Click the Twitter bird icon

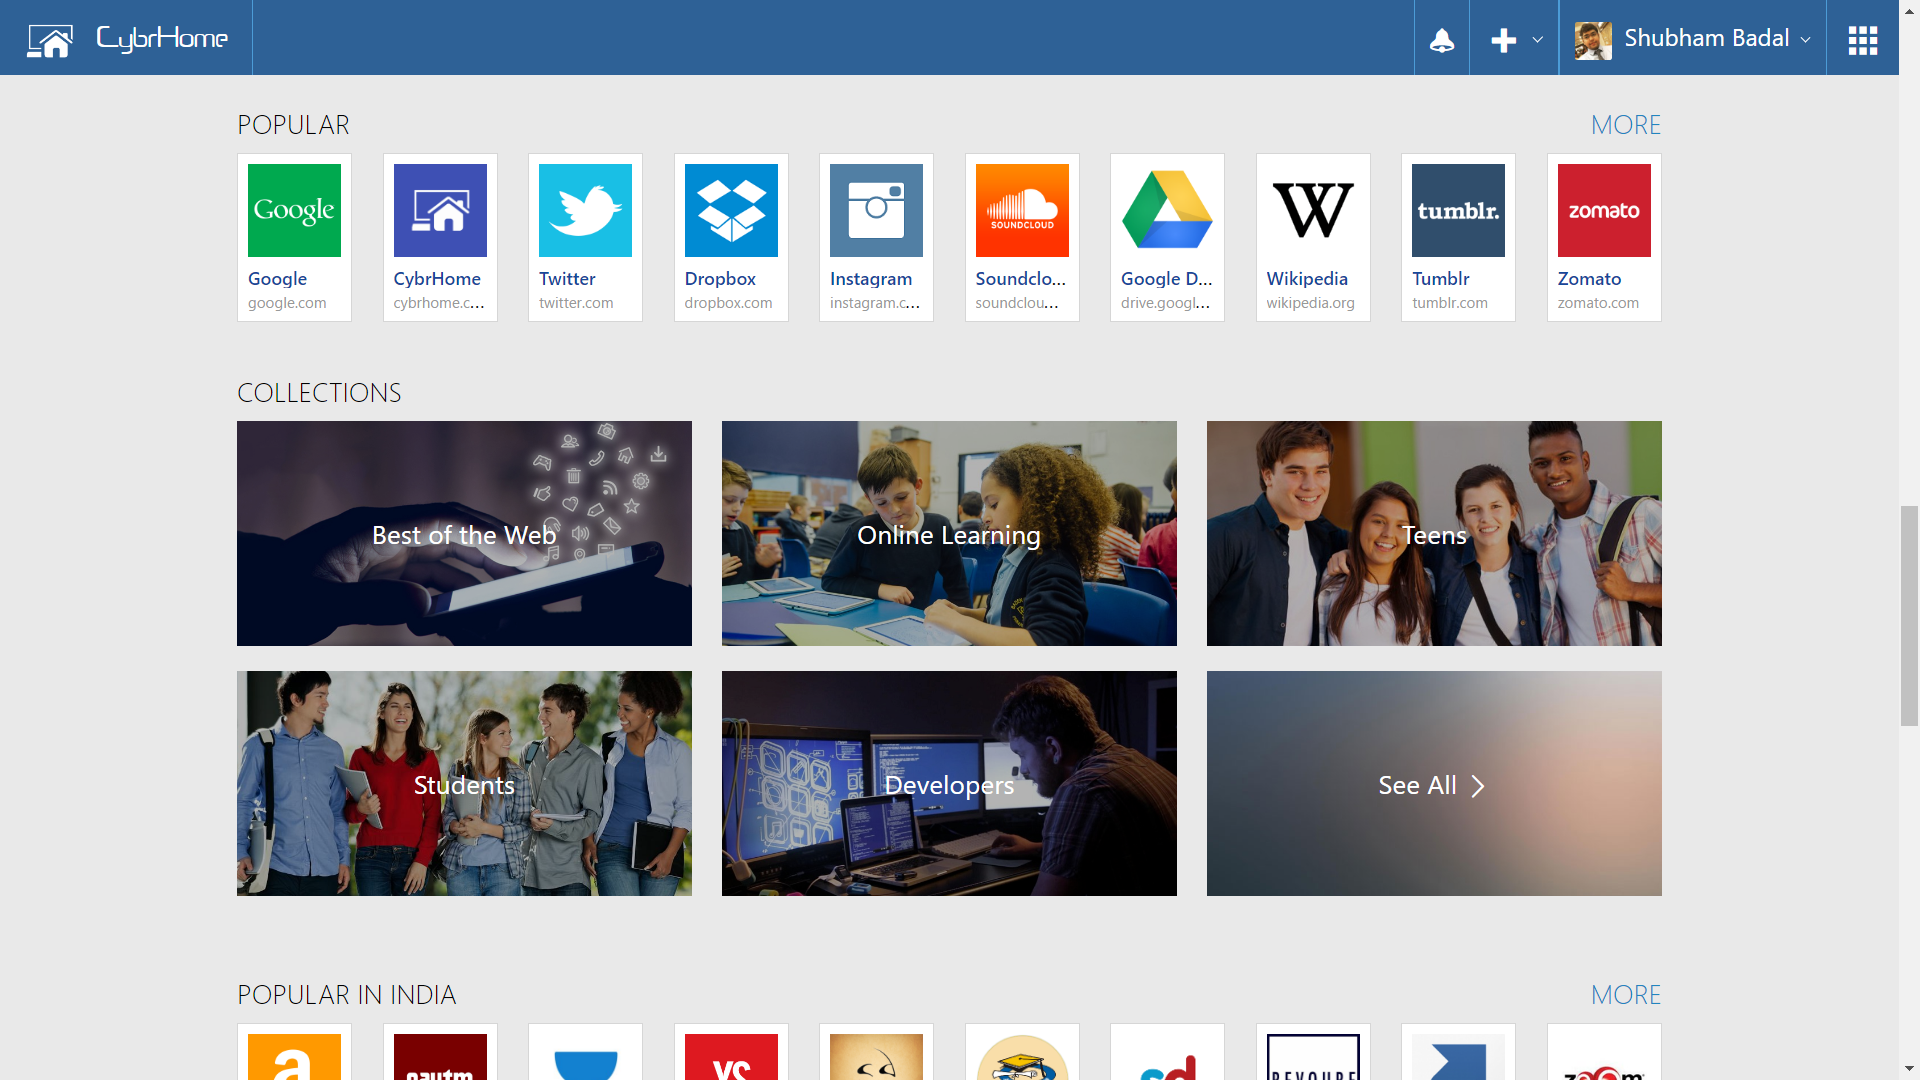click(585, 210)
